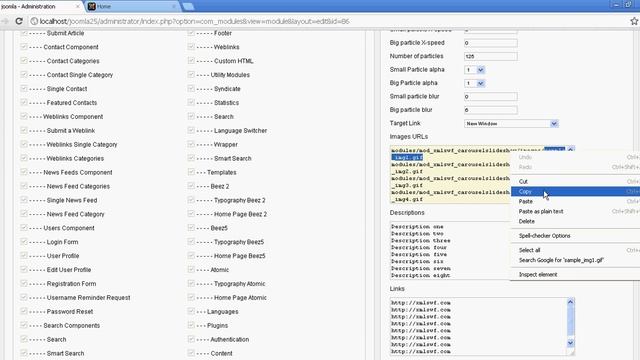
Task: Click the 'Description eight' line
Action: [x=420, y=276]
